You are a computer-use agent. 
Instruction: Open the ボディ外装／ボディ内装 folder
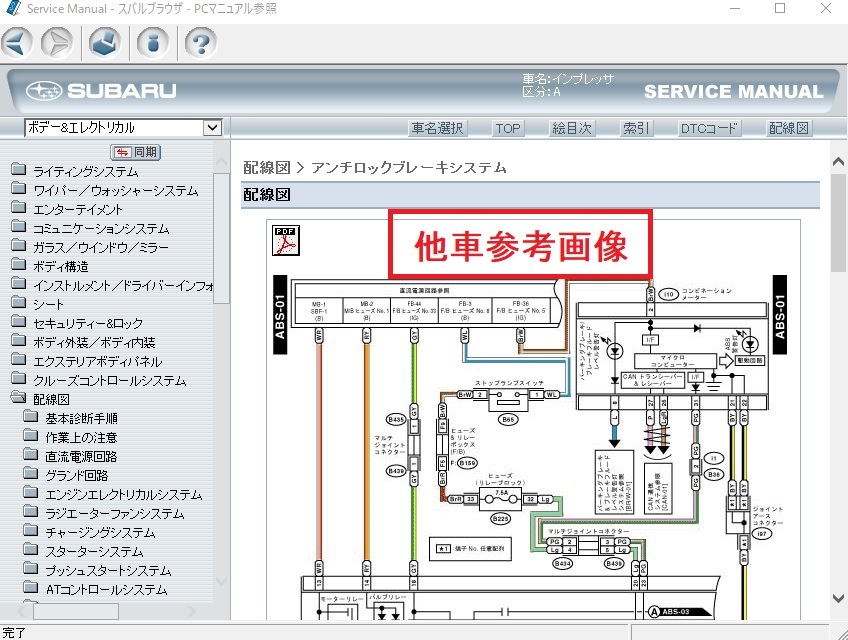[94, 342]
